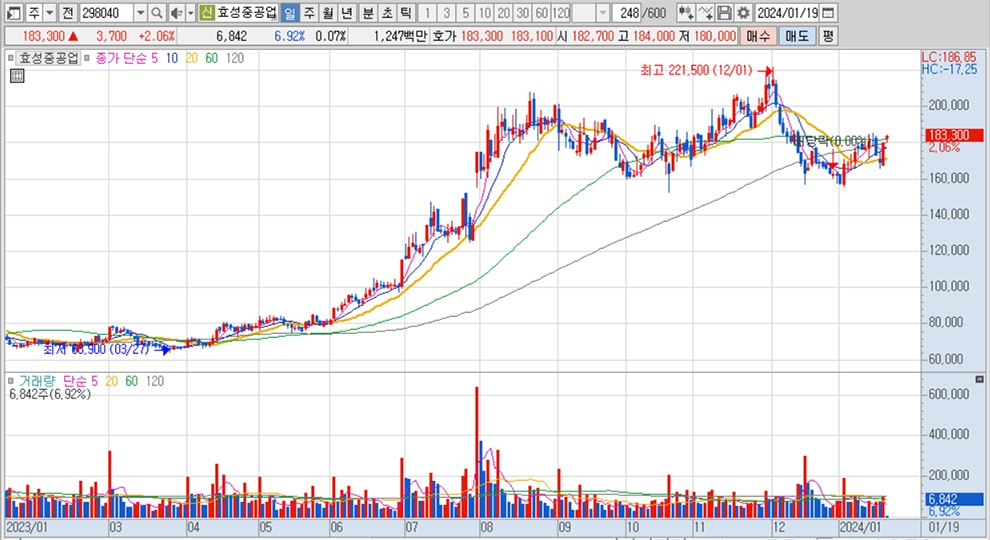Screen dimensions: 990x540
Task: Click the 호가 quote label
Action: (x=444, y=36)
